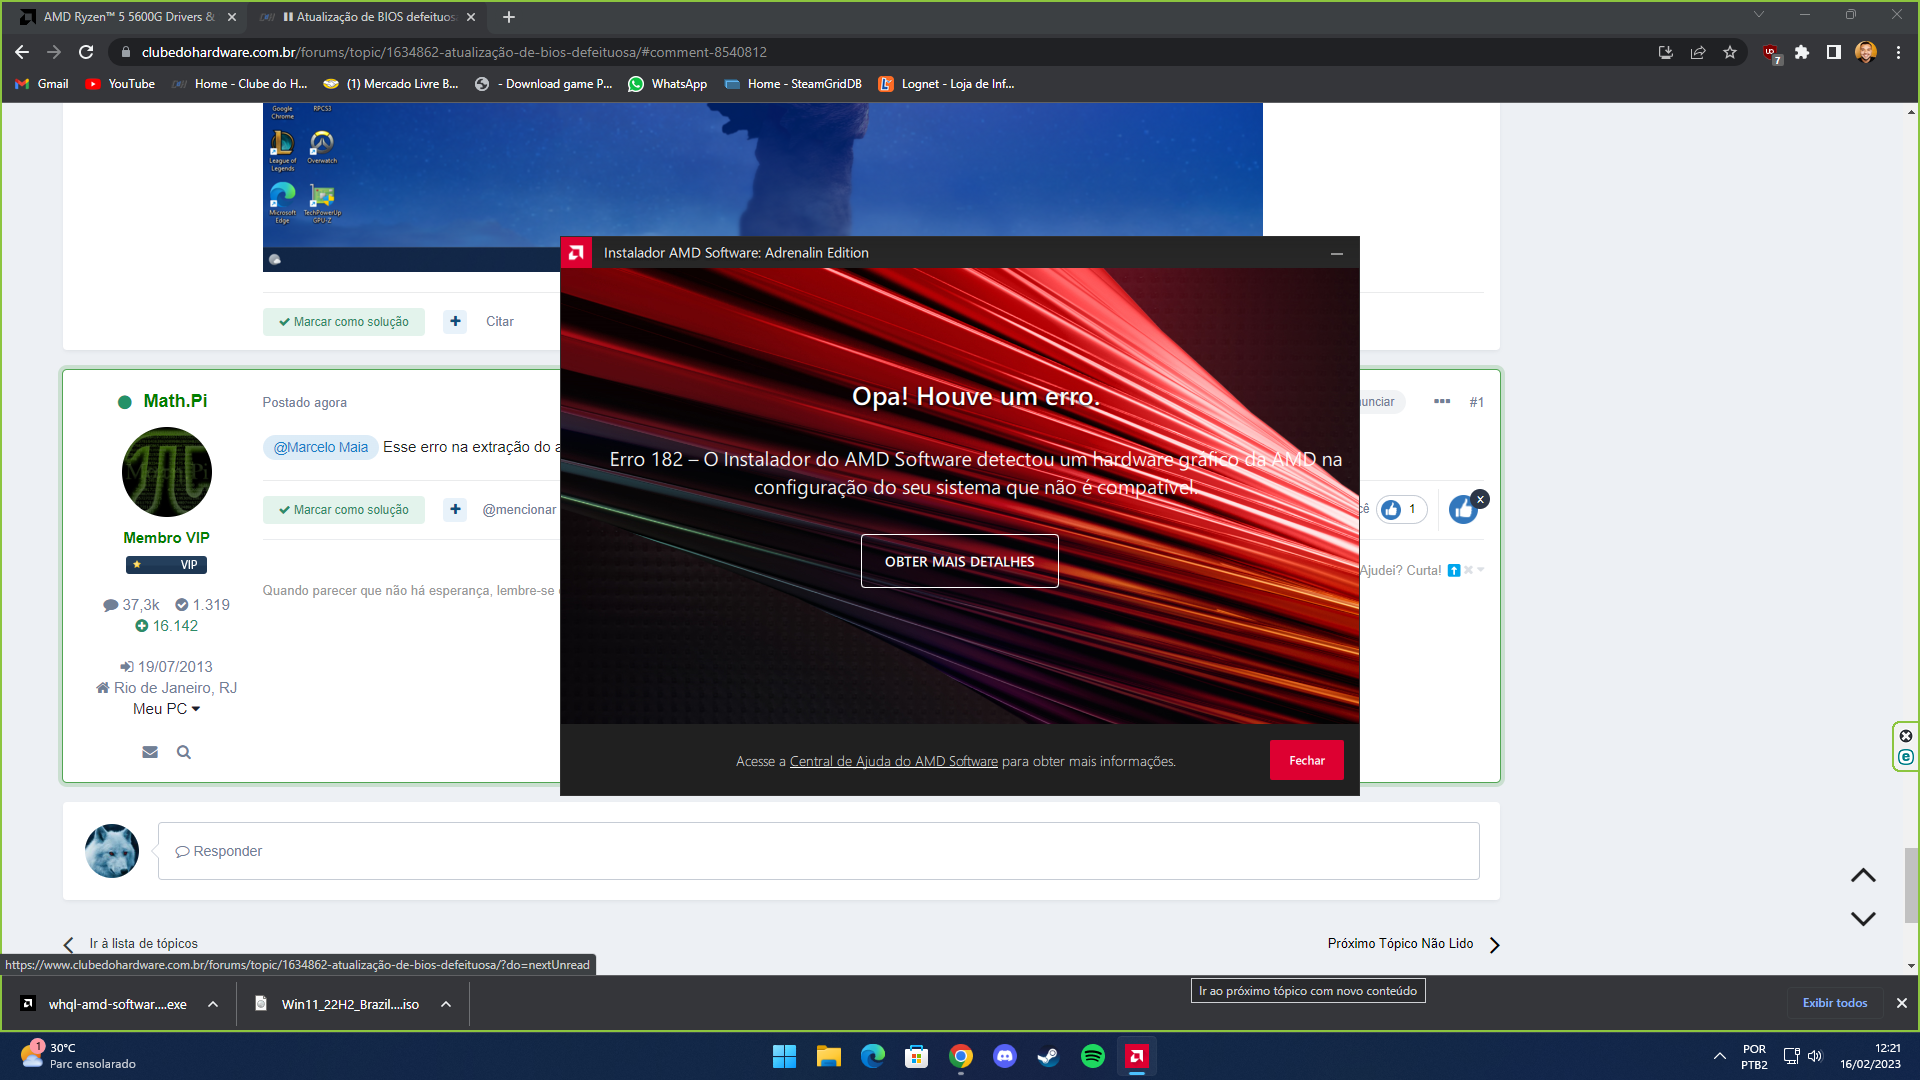Open whql-amd-software exe download
The width and height of the screenshot is (1920, 1080).
click(105, 1004)
